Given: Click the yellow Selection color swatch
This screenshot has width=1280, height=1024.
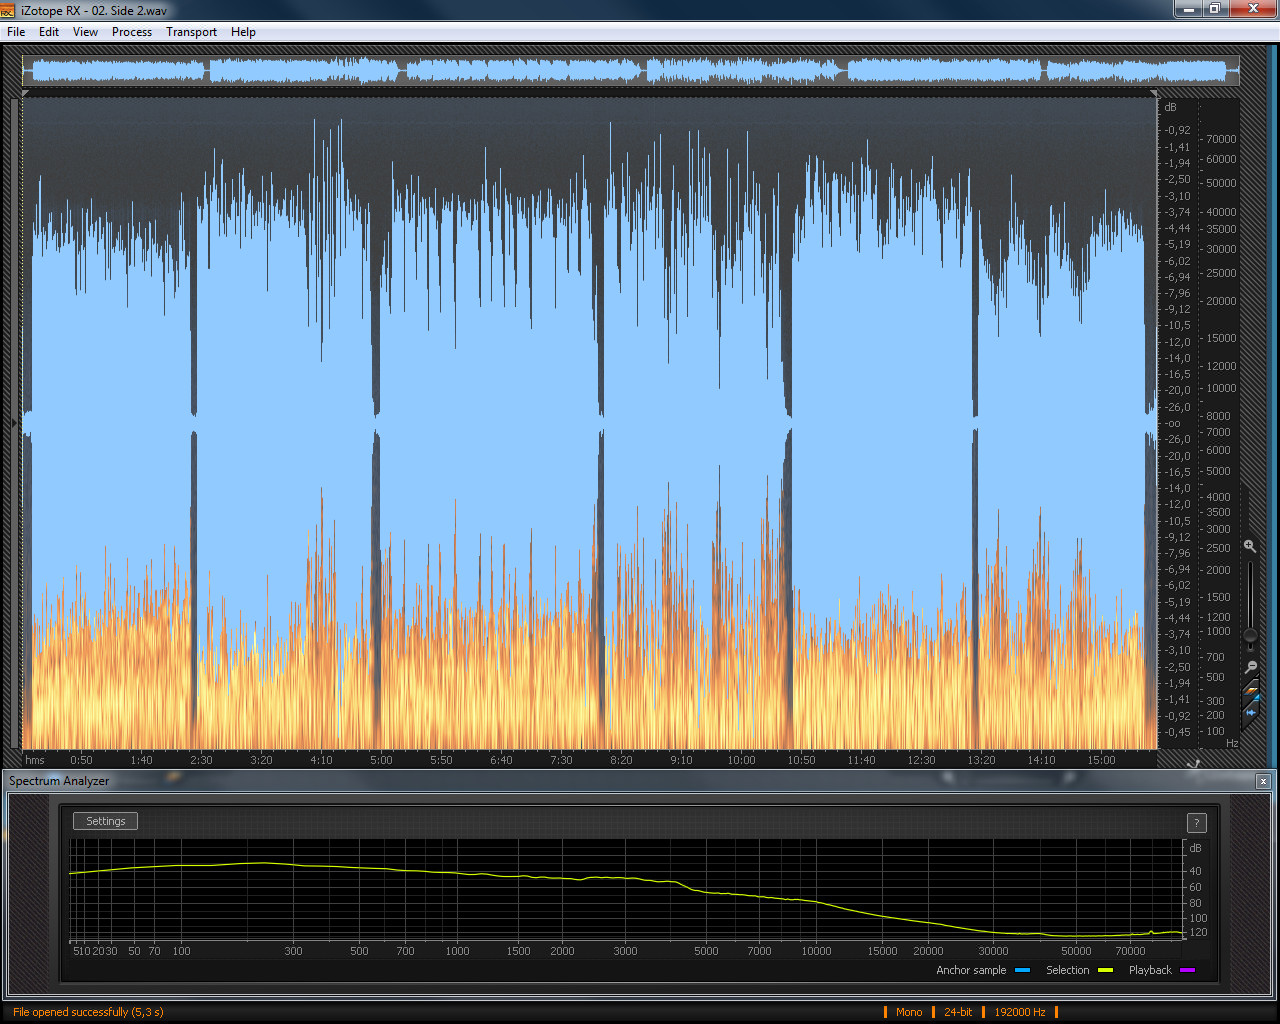Looking at the screenshot, I should pyautogui.click(x=1105, y=970).
